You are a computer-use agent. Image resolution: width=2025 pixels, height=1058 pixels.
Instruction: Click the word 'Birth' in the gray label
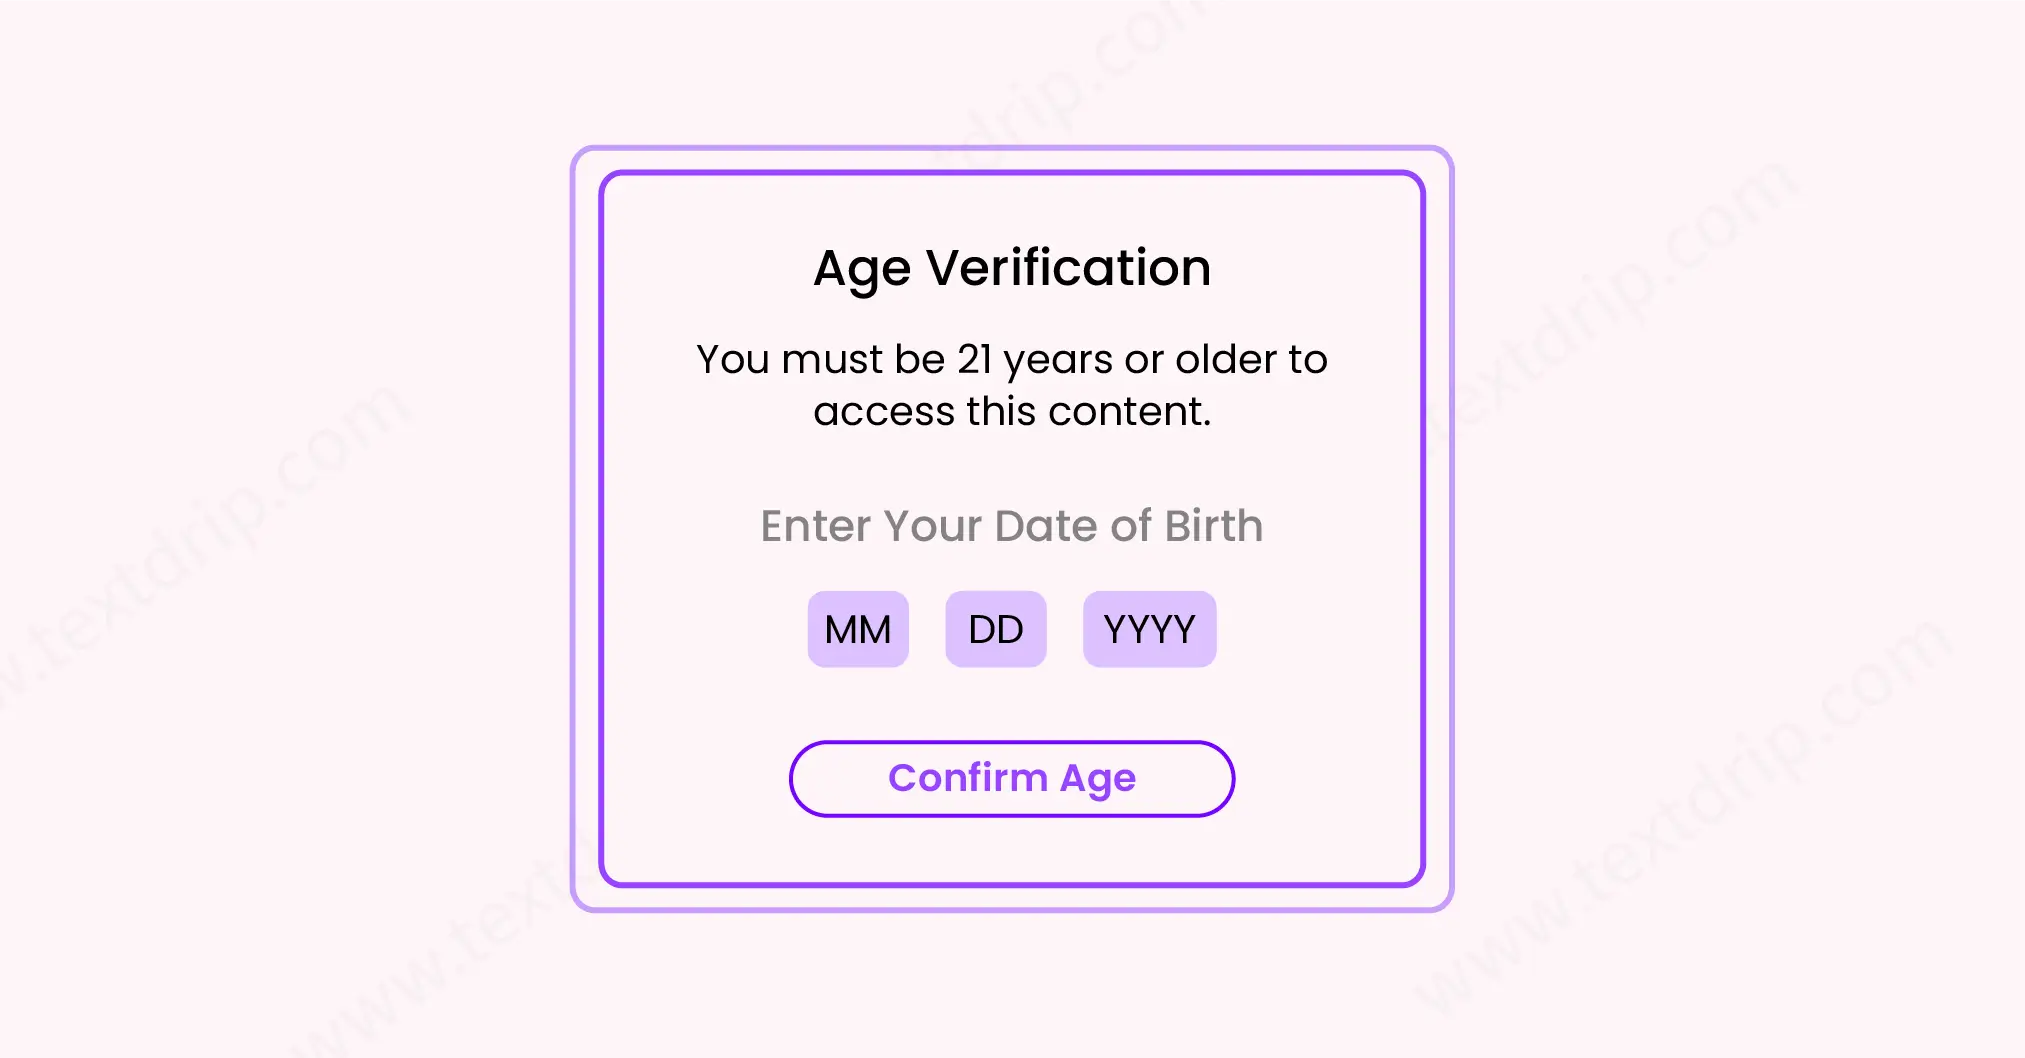click(x=1214, y=526)
